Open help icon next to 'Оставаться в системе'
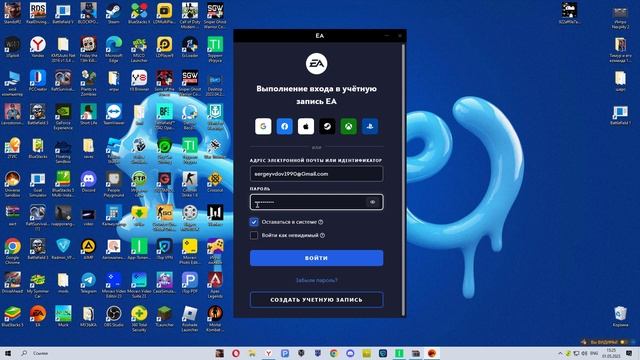Image resolution: width=640 pixels, height=360 pixels. 321,222
